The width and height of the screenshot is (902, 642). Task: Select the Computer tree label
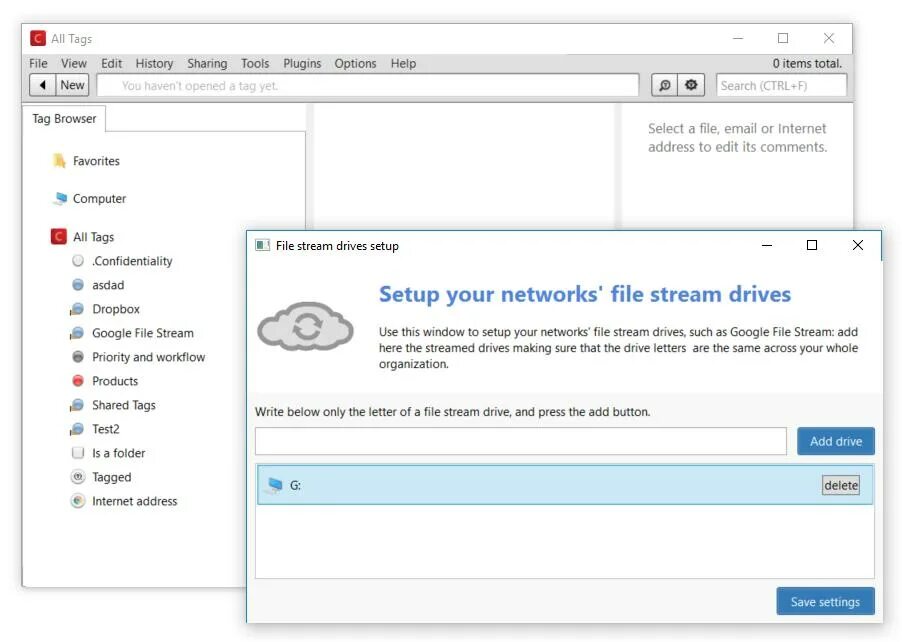click(x=99, y=198)
